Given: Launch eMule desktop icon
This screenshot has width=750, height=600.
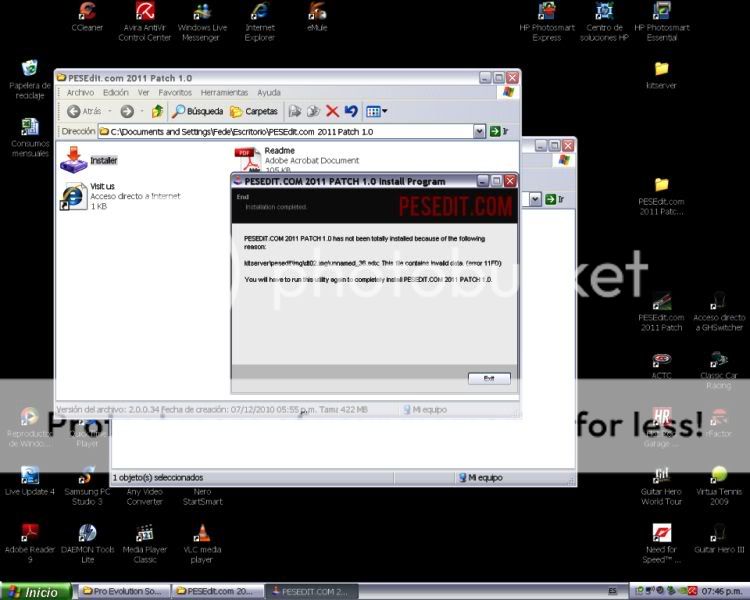Looking at the screenshot, I should (317, 17).
